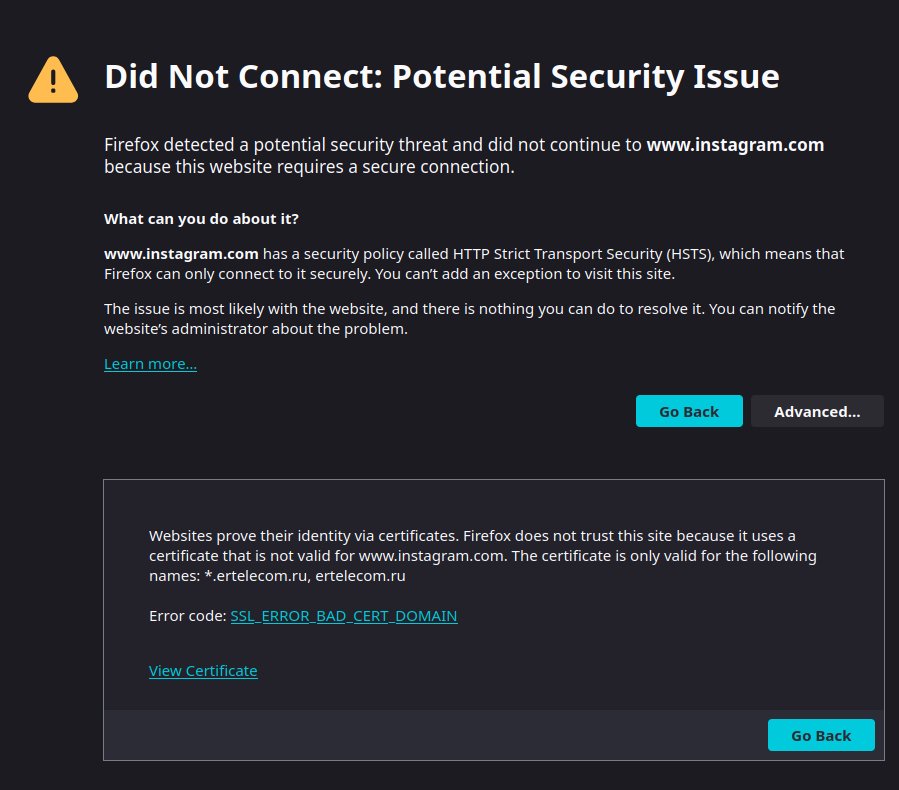Image resolution: width=899 pixels, height=790 pixels.
Task: Click the Did Not Connect page heading
Action: [x=442, y=76]
